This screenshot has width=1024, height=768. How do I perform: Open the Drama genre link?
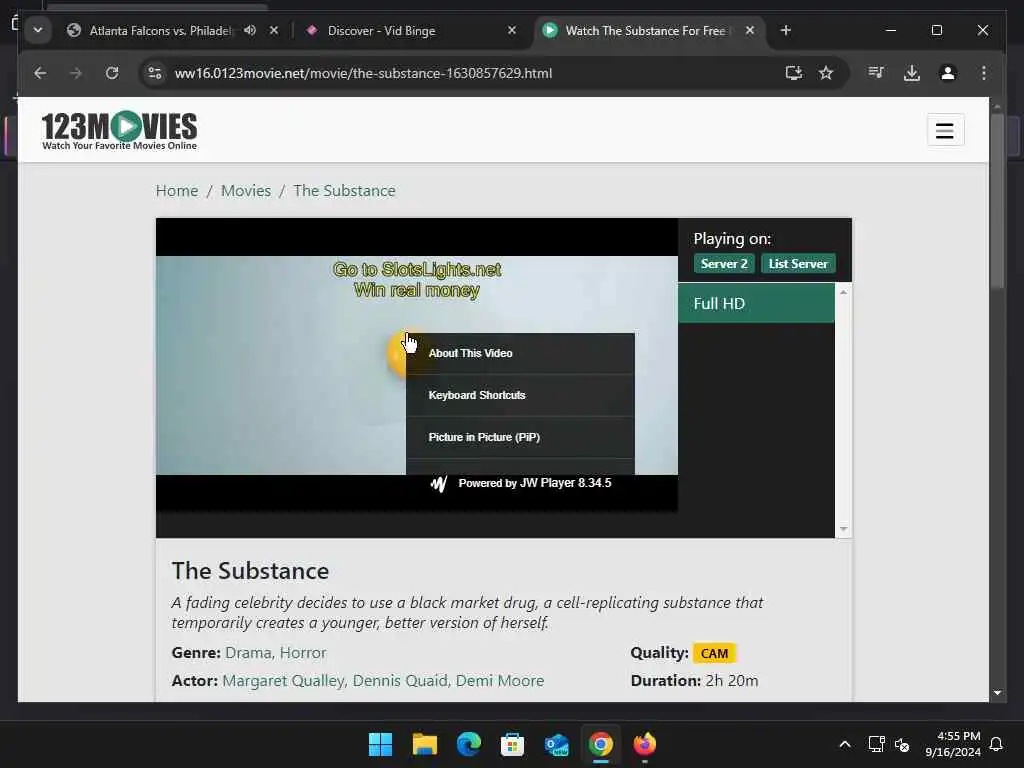pyautogui.click(x=248, y=652)
